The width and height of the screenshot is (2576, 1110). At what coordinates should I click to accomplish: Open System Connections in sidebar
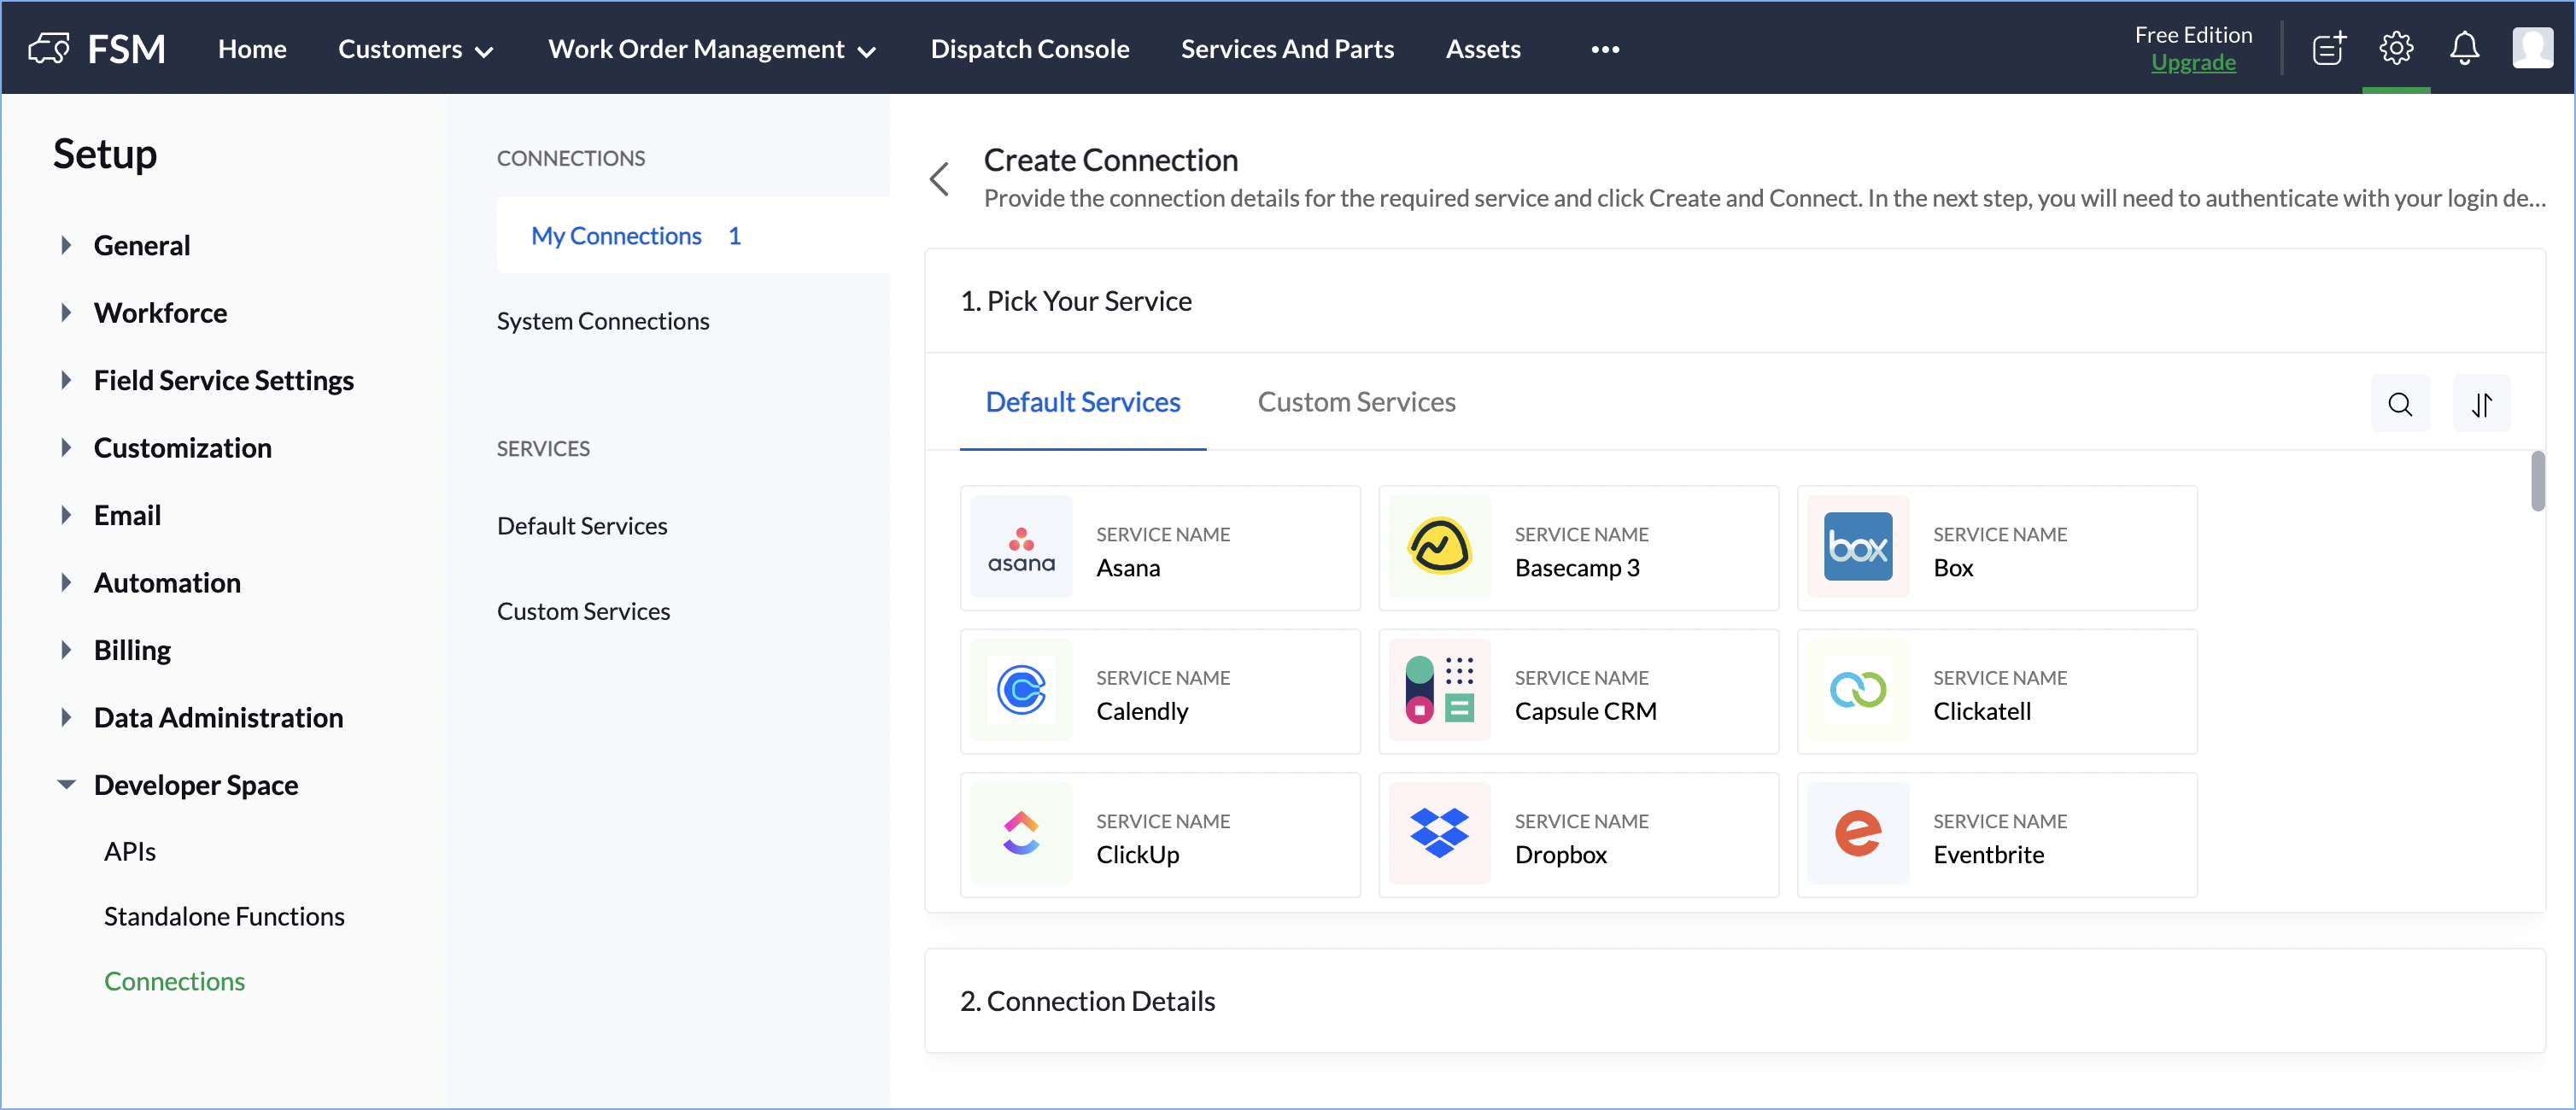click(x=602, y=321)
